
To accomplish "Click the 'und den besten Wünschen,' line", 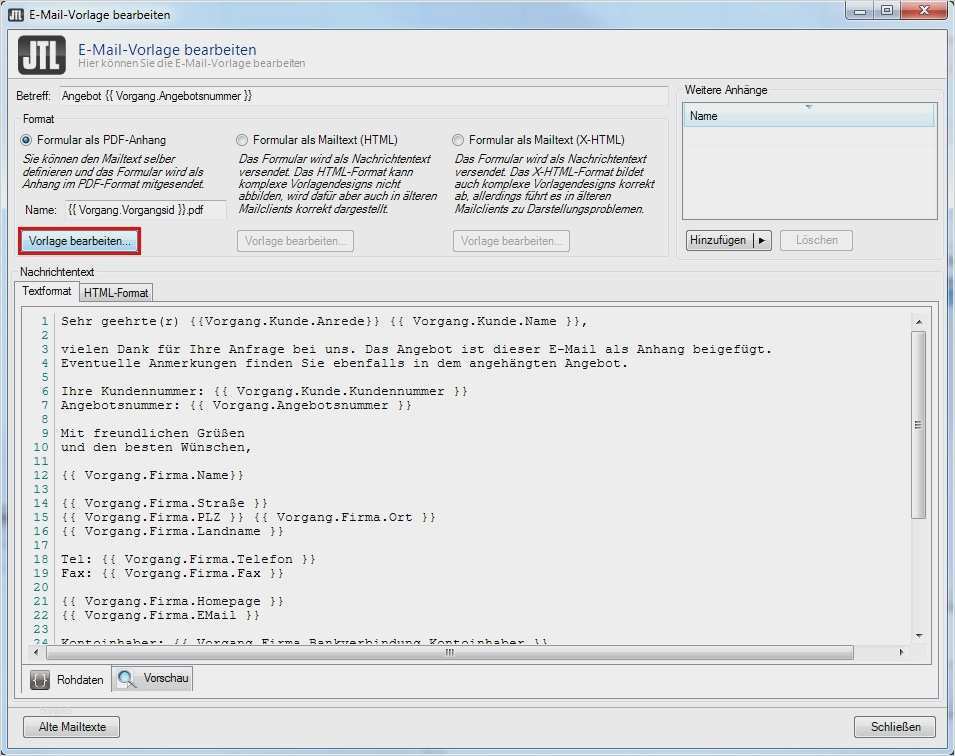I will pos(156,448).
